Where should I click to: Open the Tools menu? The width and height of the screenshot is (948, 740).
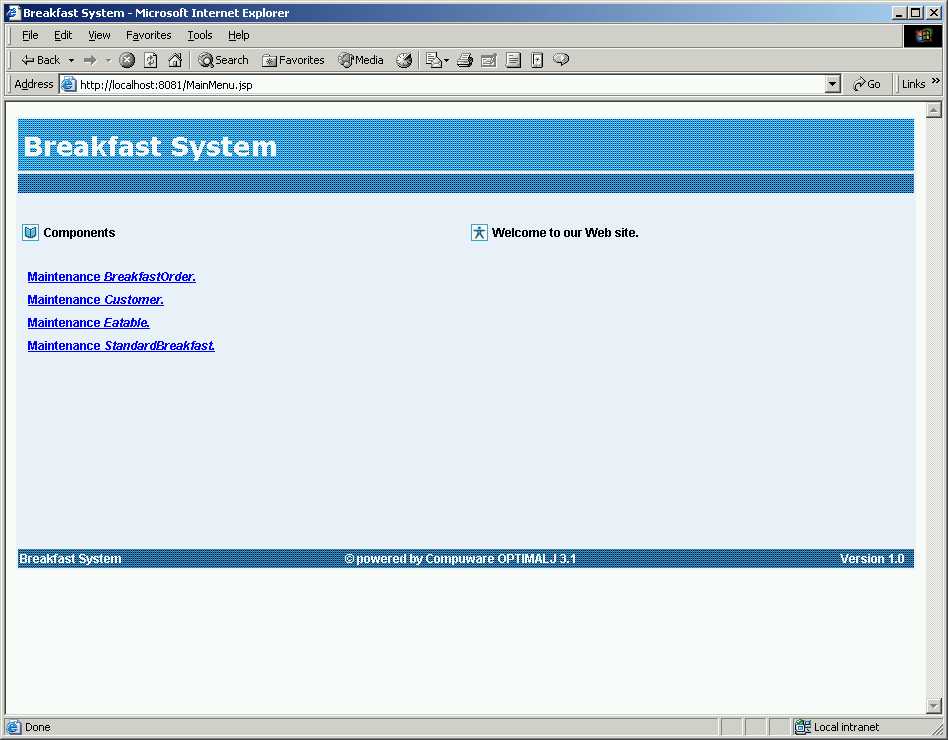click(x=200, y=35)
